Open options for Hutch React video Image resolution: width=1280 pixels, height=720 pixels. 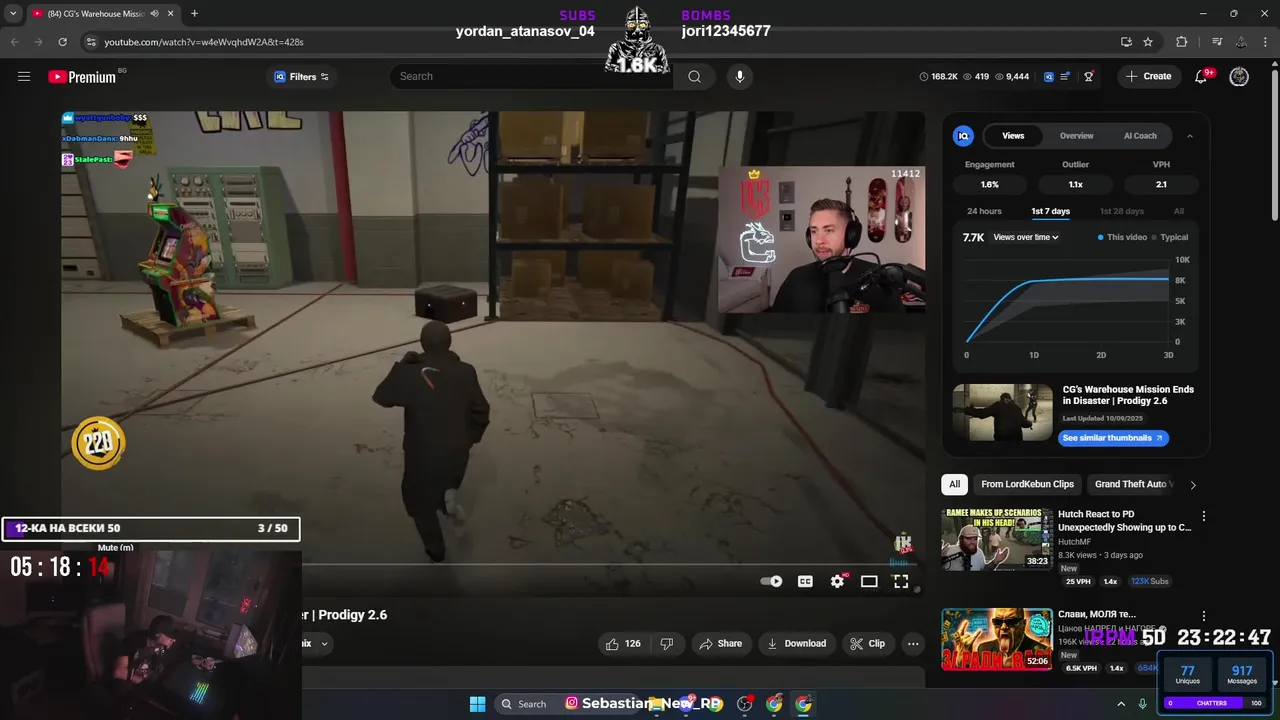click(x=1204, y=516)
